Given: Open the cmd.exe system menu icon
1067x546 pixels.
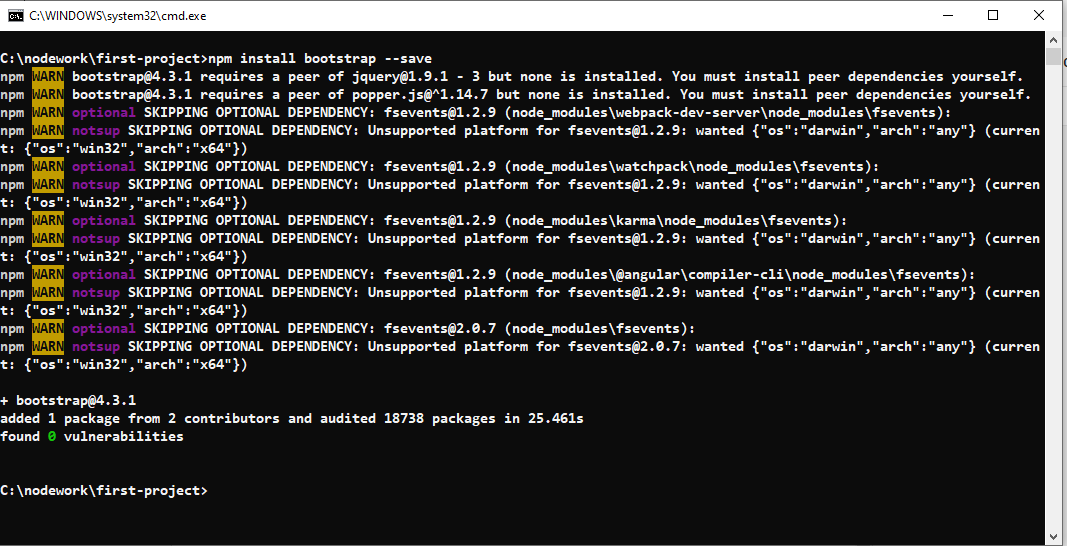Looking at the screenshot, I should pos(14,16).
